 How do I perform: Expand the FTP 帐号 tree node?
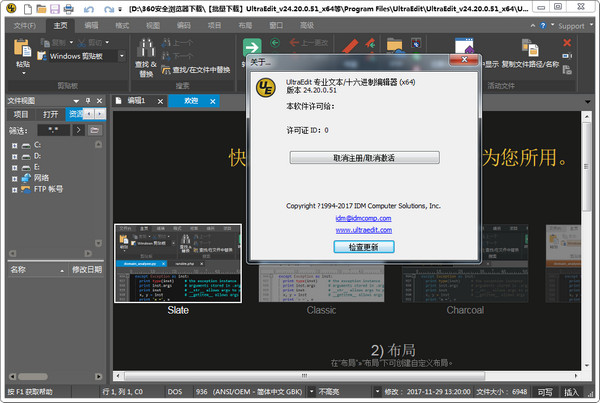(x=14, y=188)
